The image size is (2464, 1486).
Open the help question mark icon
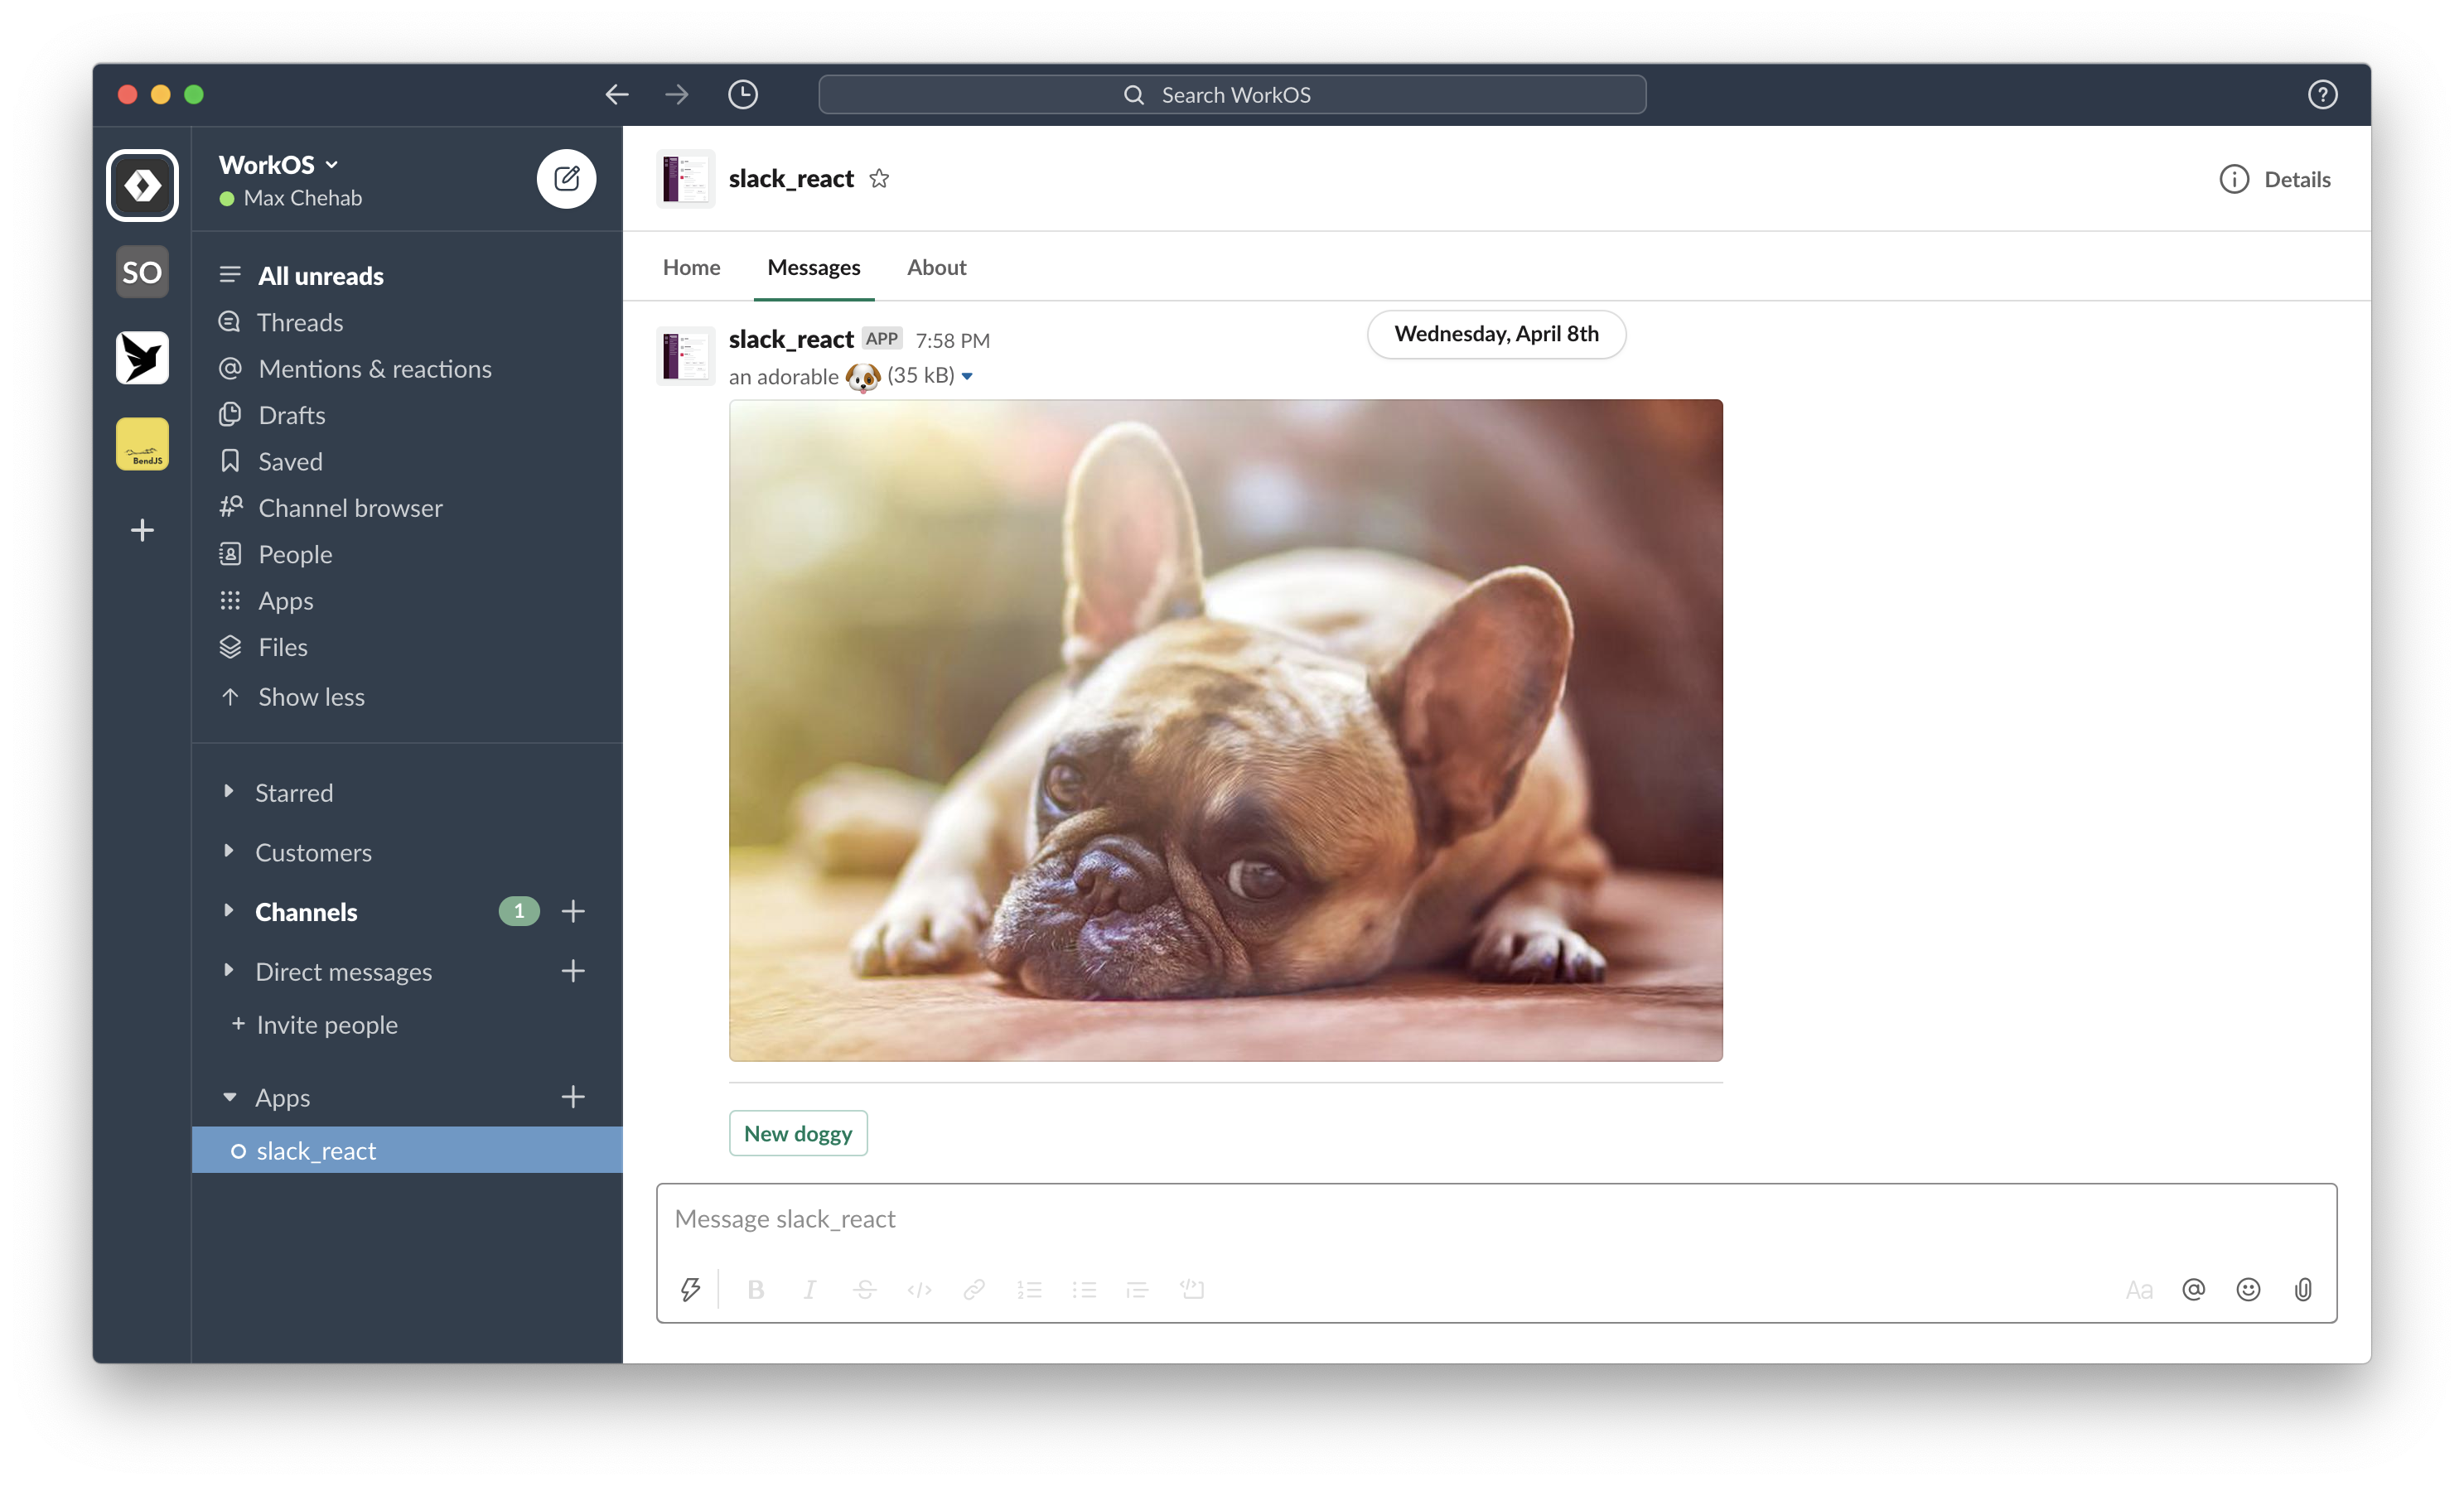(2322, 94)
